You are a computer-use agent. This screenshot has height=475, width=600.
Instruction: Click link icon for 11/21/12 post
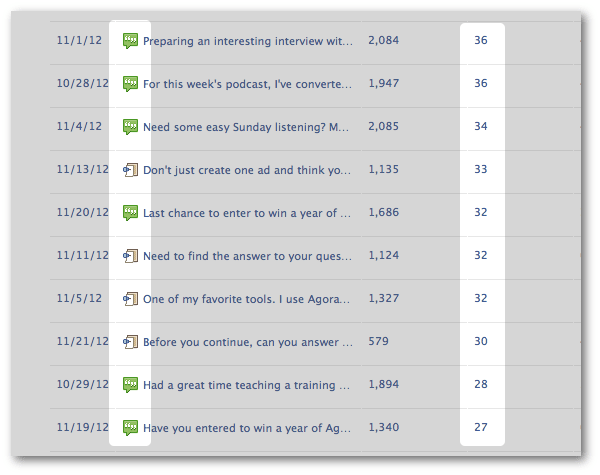coord(130,341)
